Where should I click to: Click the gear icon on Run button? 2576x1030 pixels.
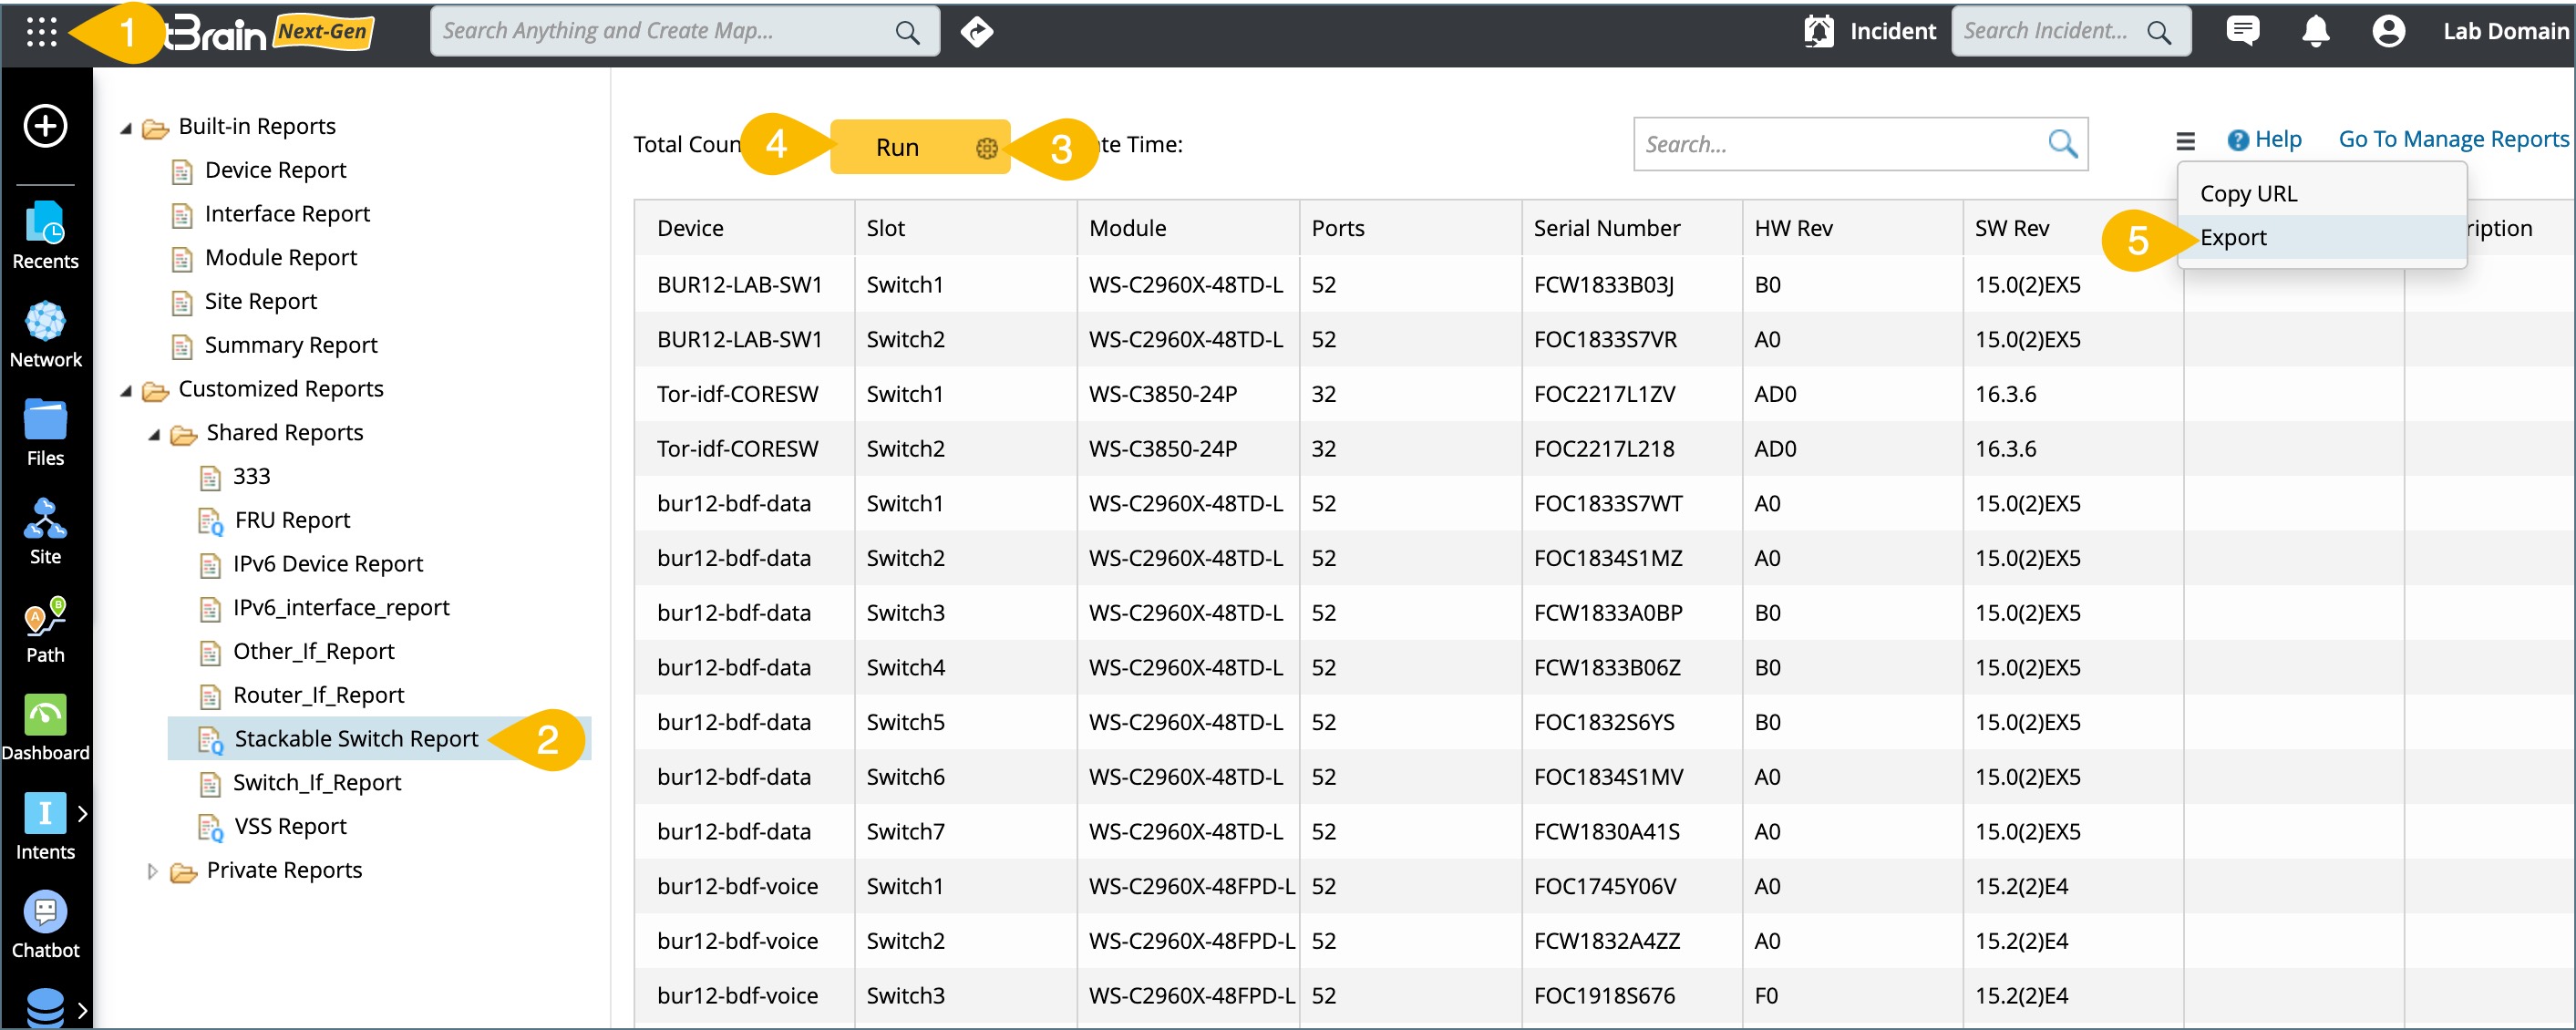click(x=986, y=148)
